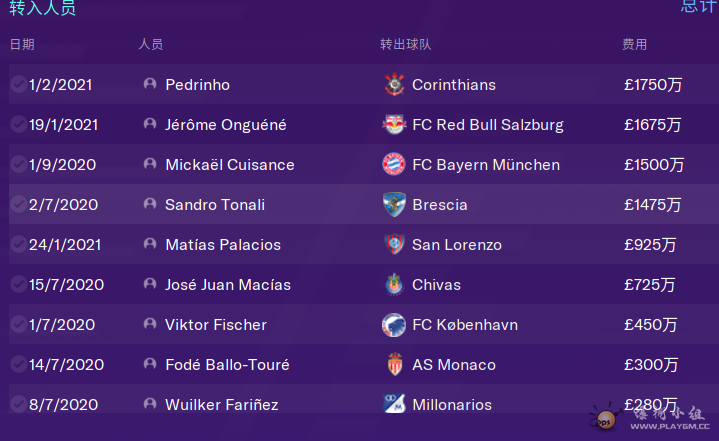The height and width of the screenshot is (441, 719).
Task: Toggle the checkmark on Viktor Fischer's row
Action: click(x=18, y=325)
